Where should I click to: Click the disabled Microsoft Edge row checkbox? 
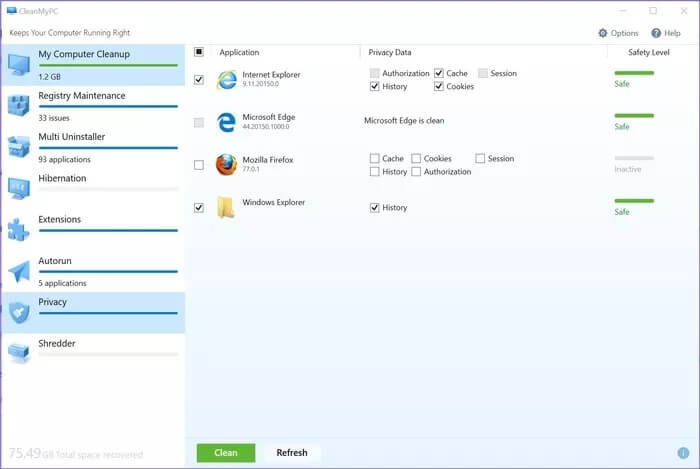click(199, 122)
